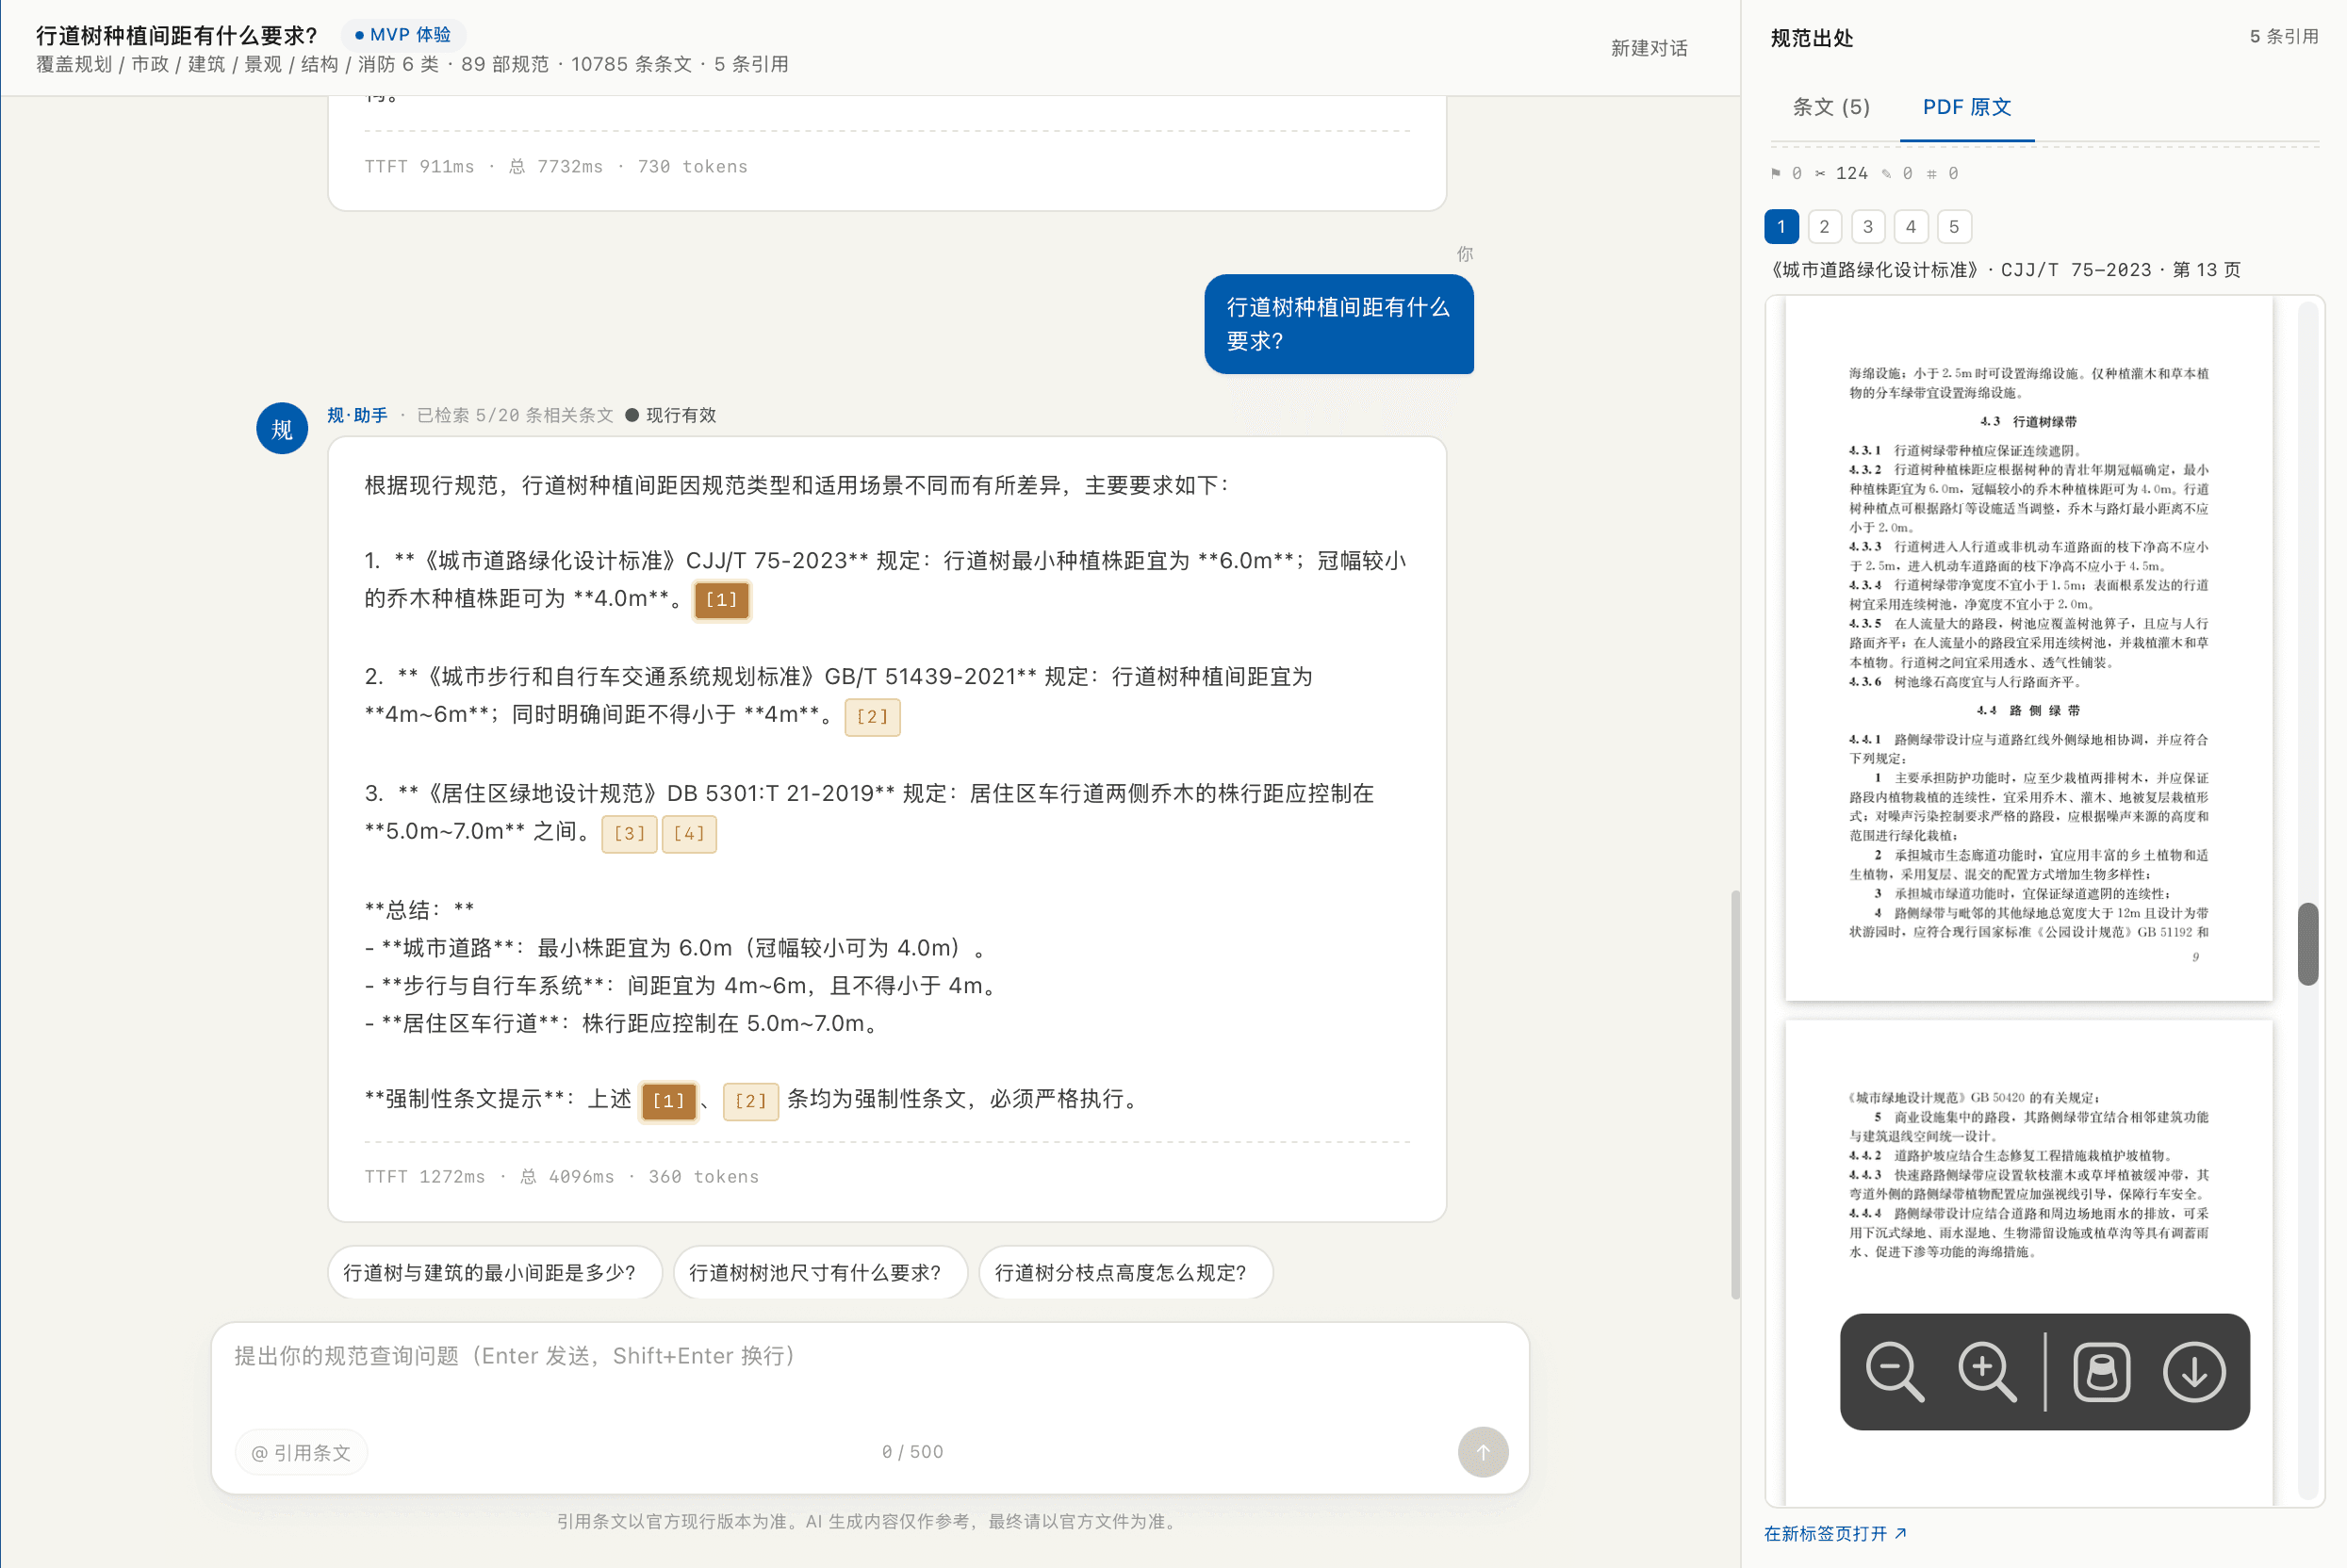Click the 总结 heading in the answer
Viewport: 2347px width, 1568px height.
pos(419,909)
